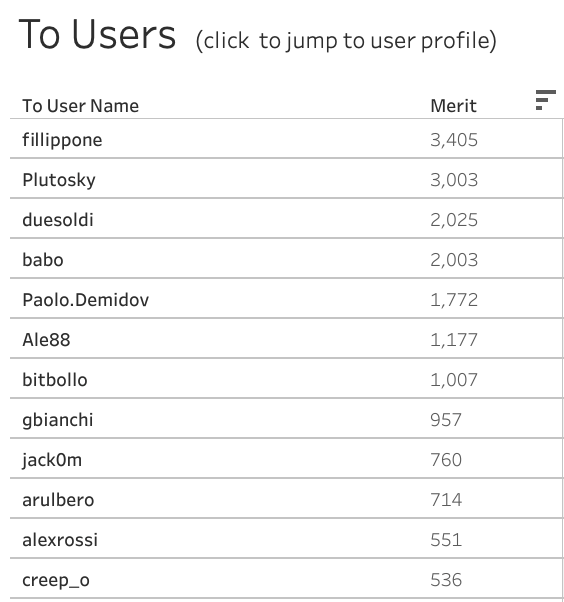The height and width of the screenshot is (602, 564).
Task: Open babo's profile link
Action: pyautogui.click(x=43, y=260)
